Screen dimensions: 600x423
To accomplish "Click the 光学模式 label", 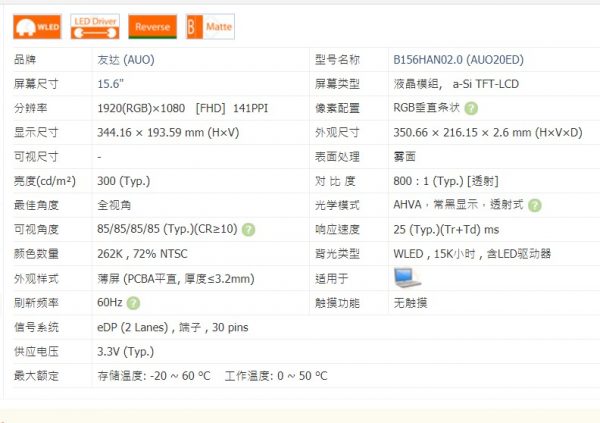I will tap(337, 205).
